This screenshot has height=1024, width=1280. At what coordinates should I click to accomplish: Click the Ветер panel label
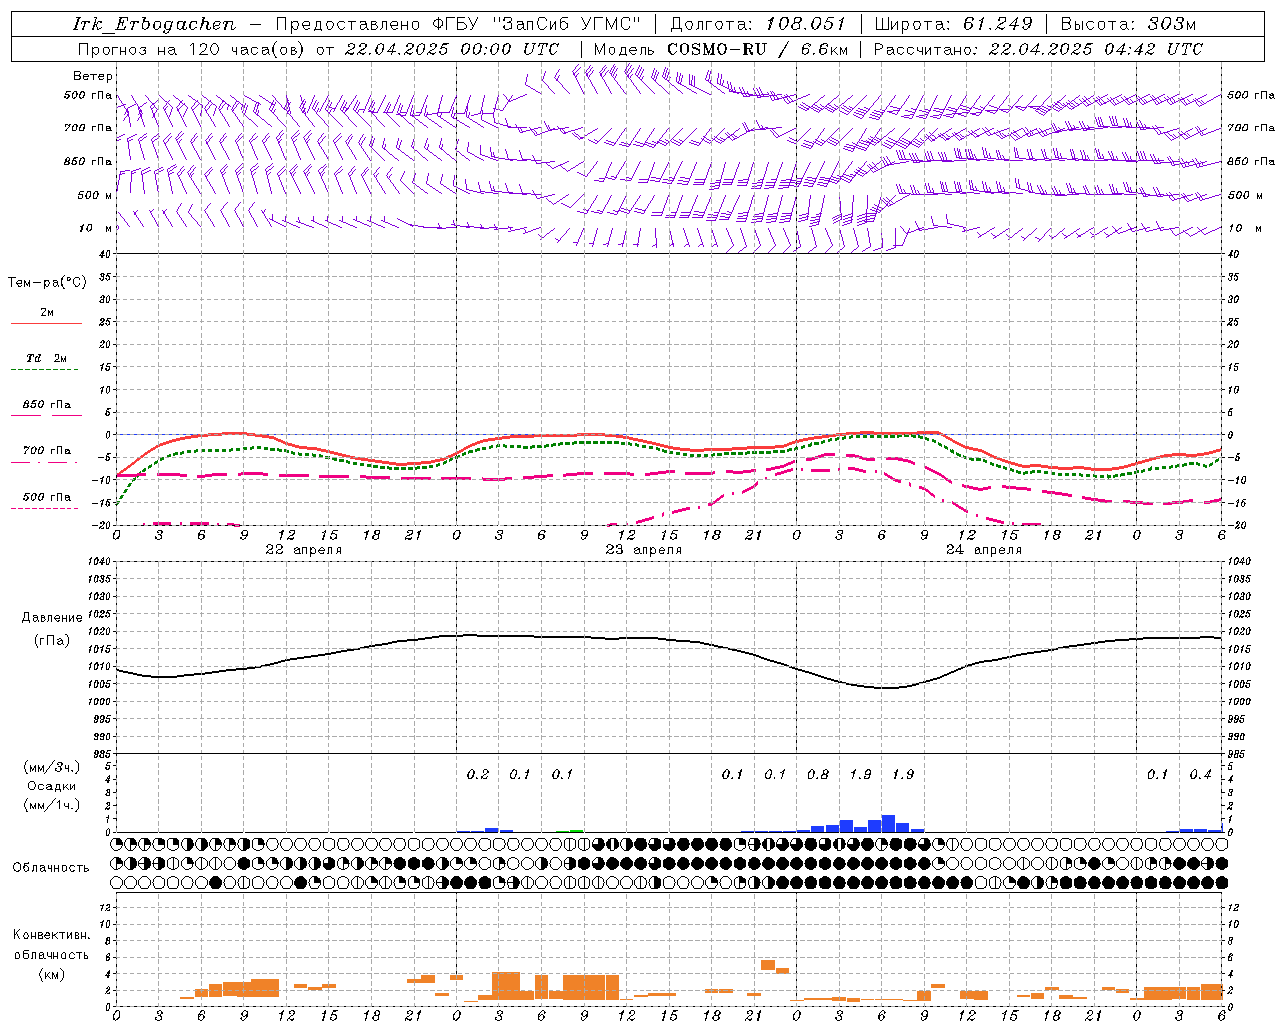point(92,76)
